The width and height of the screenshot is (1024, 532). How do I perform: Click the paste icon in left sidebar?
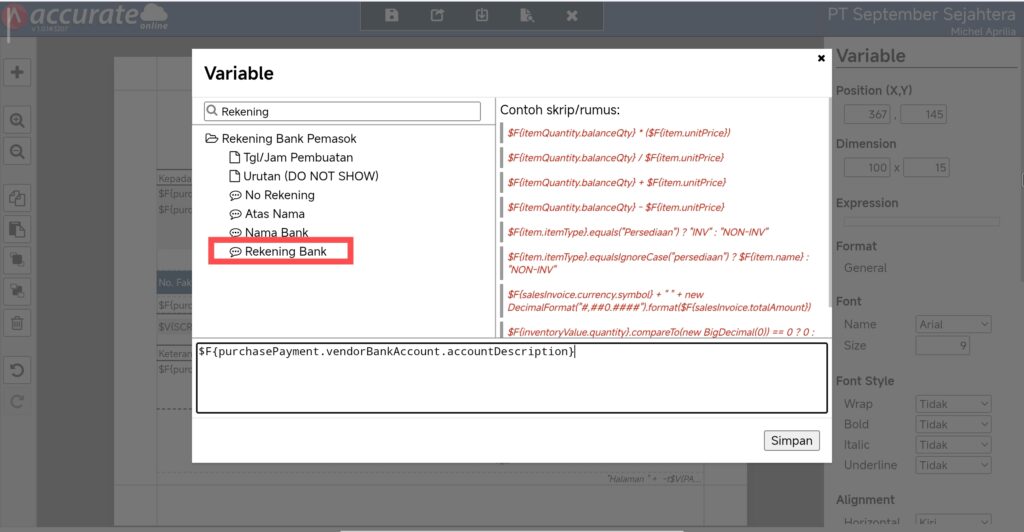tap(17, 229)
